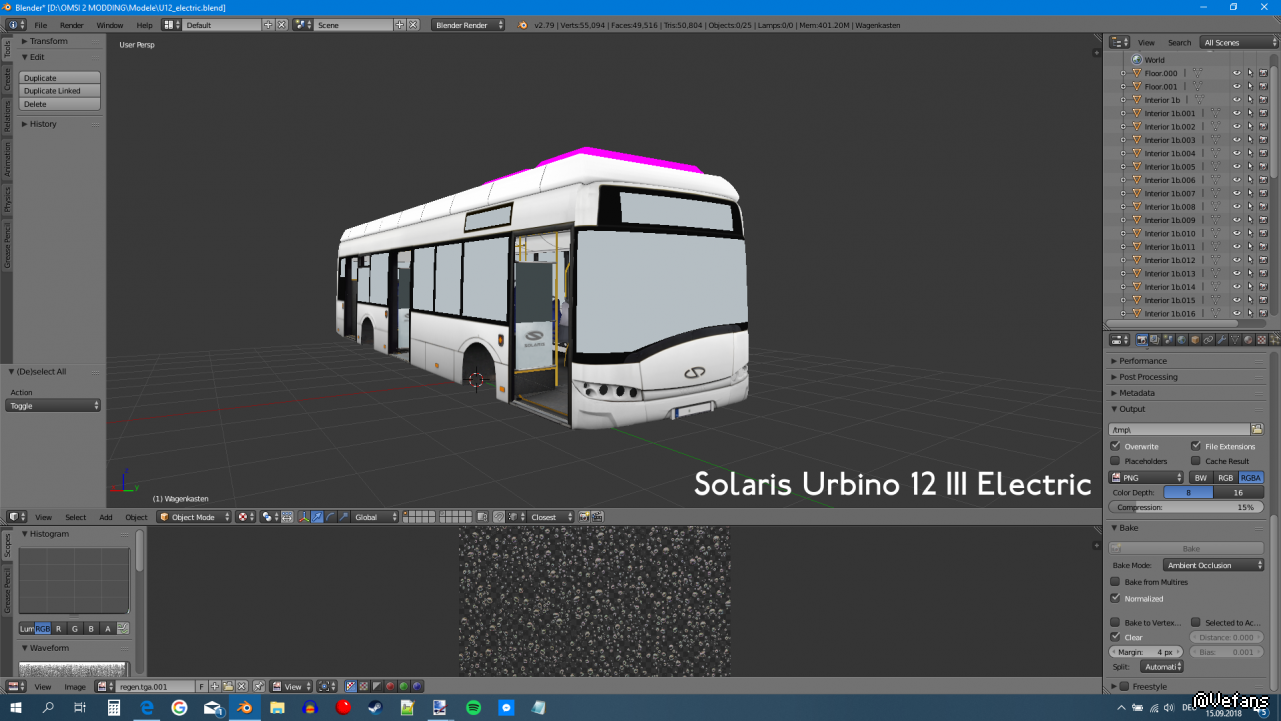The width and height of the screenshot is (1281, 721).
Task: Open the World properties tab icon
Action: (1181, 340)
